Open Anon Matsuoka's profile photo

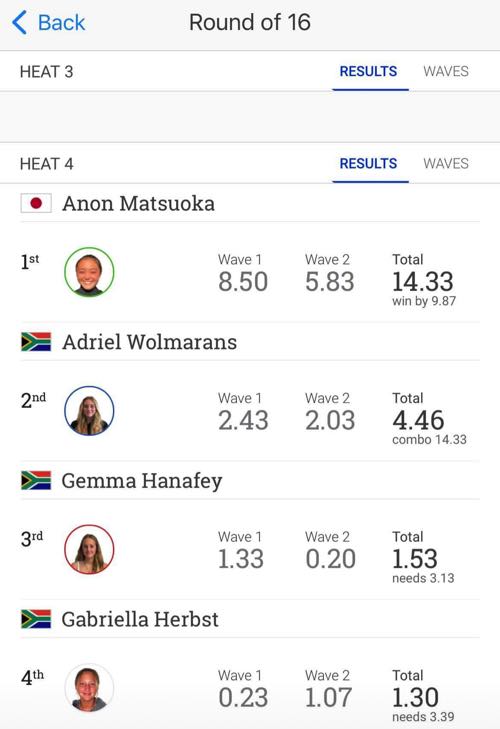tap(89, 272)
